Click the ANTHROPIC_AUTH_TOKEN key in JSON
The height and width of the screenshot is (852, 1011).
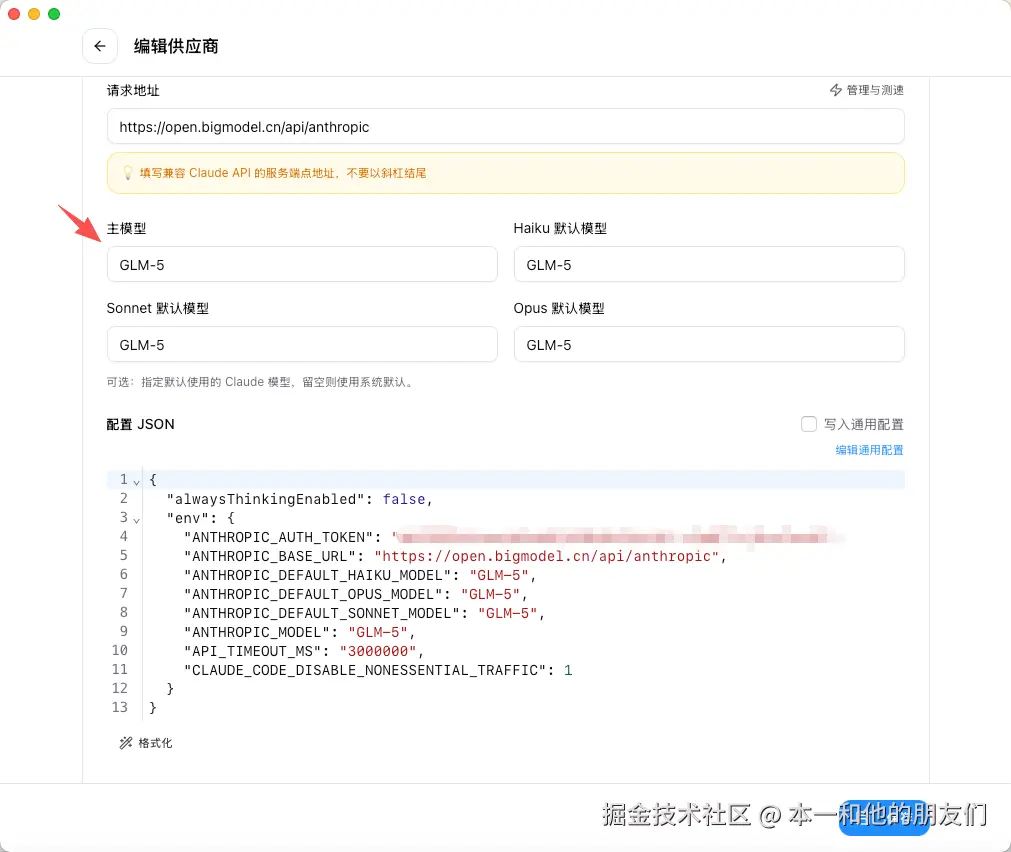(x=278, y=537)
